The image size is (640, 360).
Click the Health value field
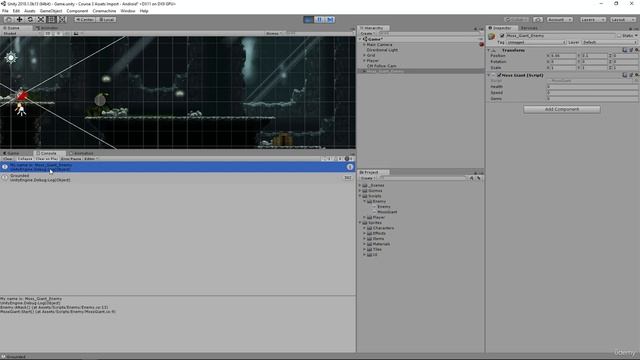point(592,87)
